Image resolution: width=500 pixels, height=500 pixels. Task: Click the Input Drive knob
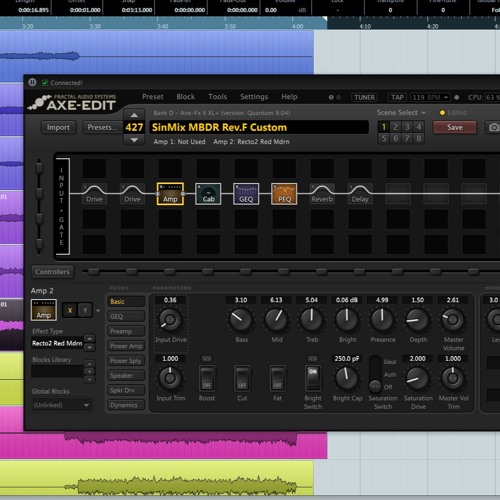[170, 320]
